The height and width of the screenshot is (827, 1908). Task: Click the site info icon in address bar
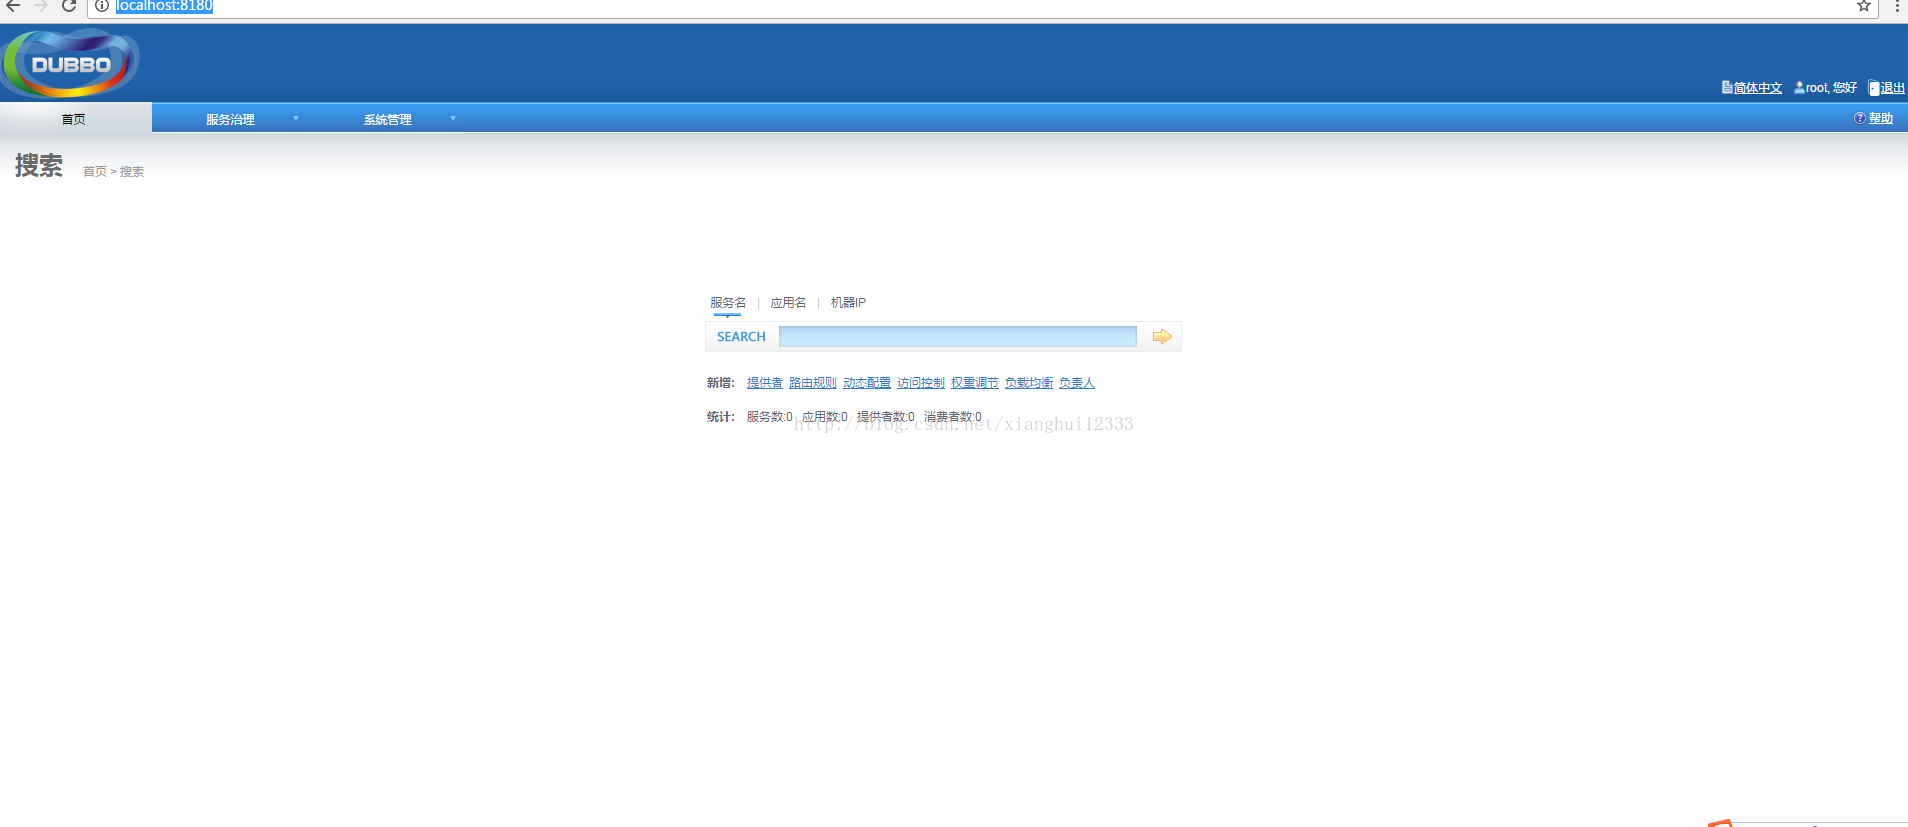pos(102,6)
